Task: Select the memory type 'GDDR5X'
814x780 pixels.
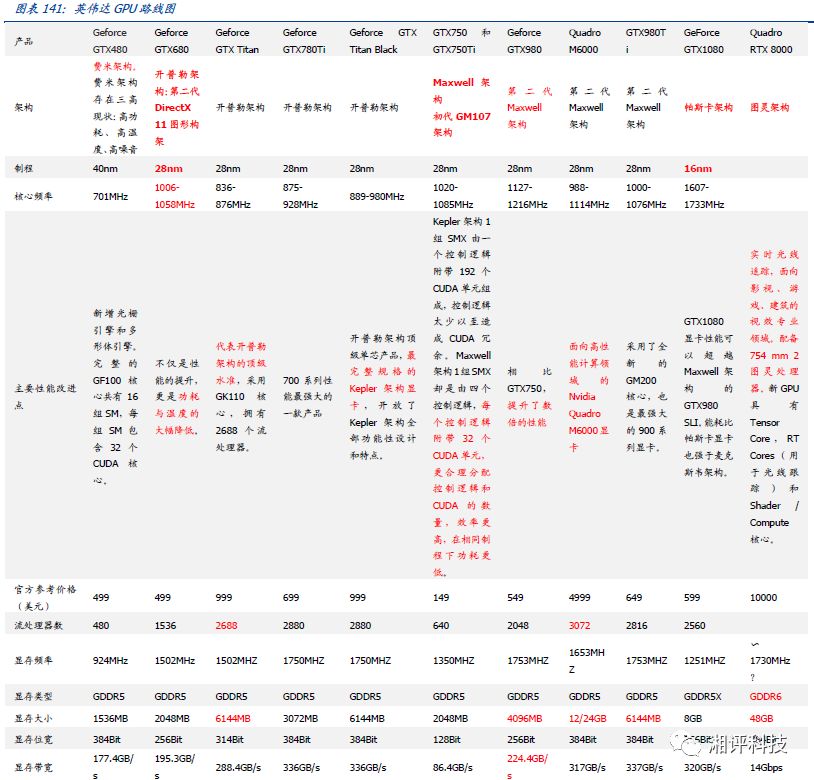Action: click(x=703, y=696)
